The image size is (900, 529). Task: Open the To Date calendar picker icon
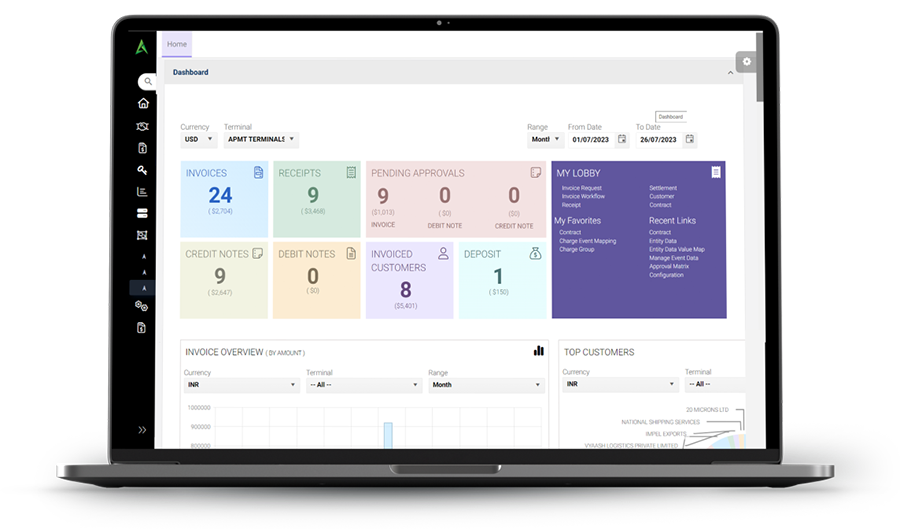[690, 140]
